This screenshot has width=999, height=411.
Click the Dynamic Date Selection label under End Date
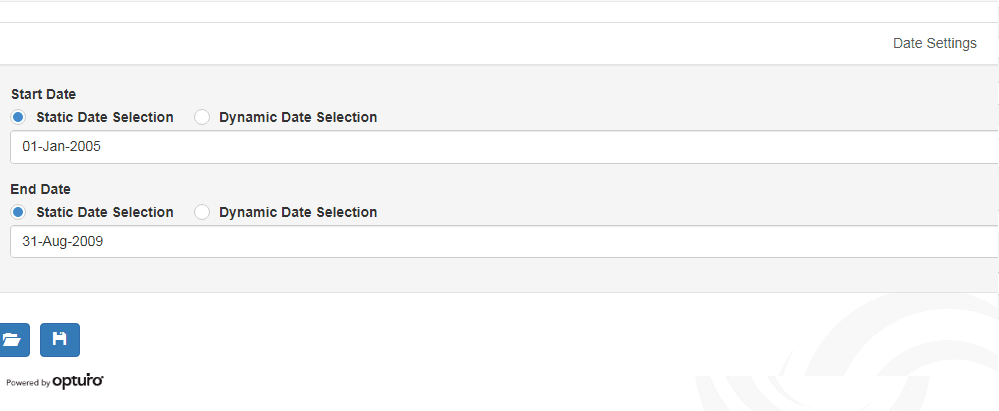(298, 212)
